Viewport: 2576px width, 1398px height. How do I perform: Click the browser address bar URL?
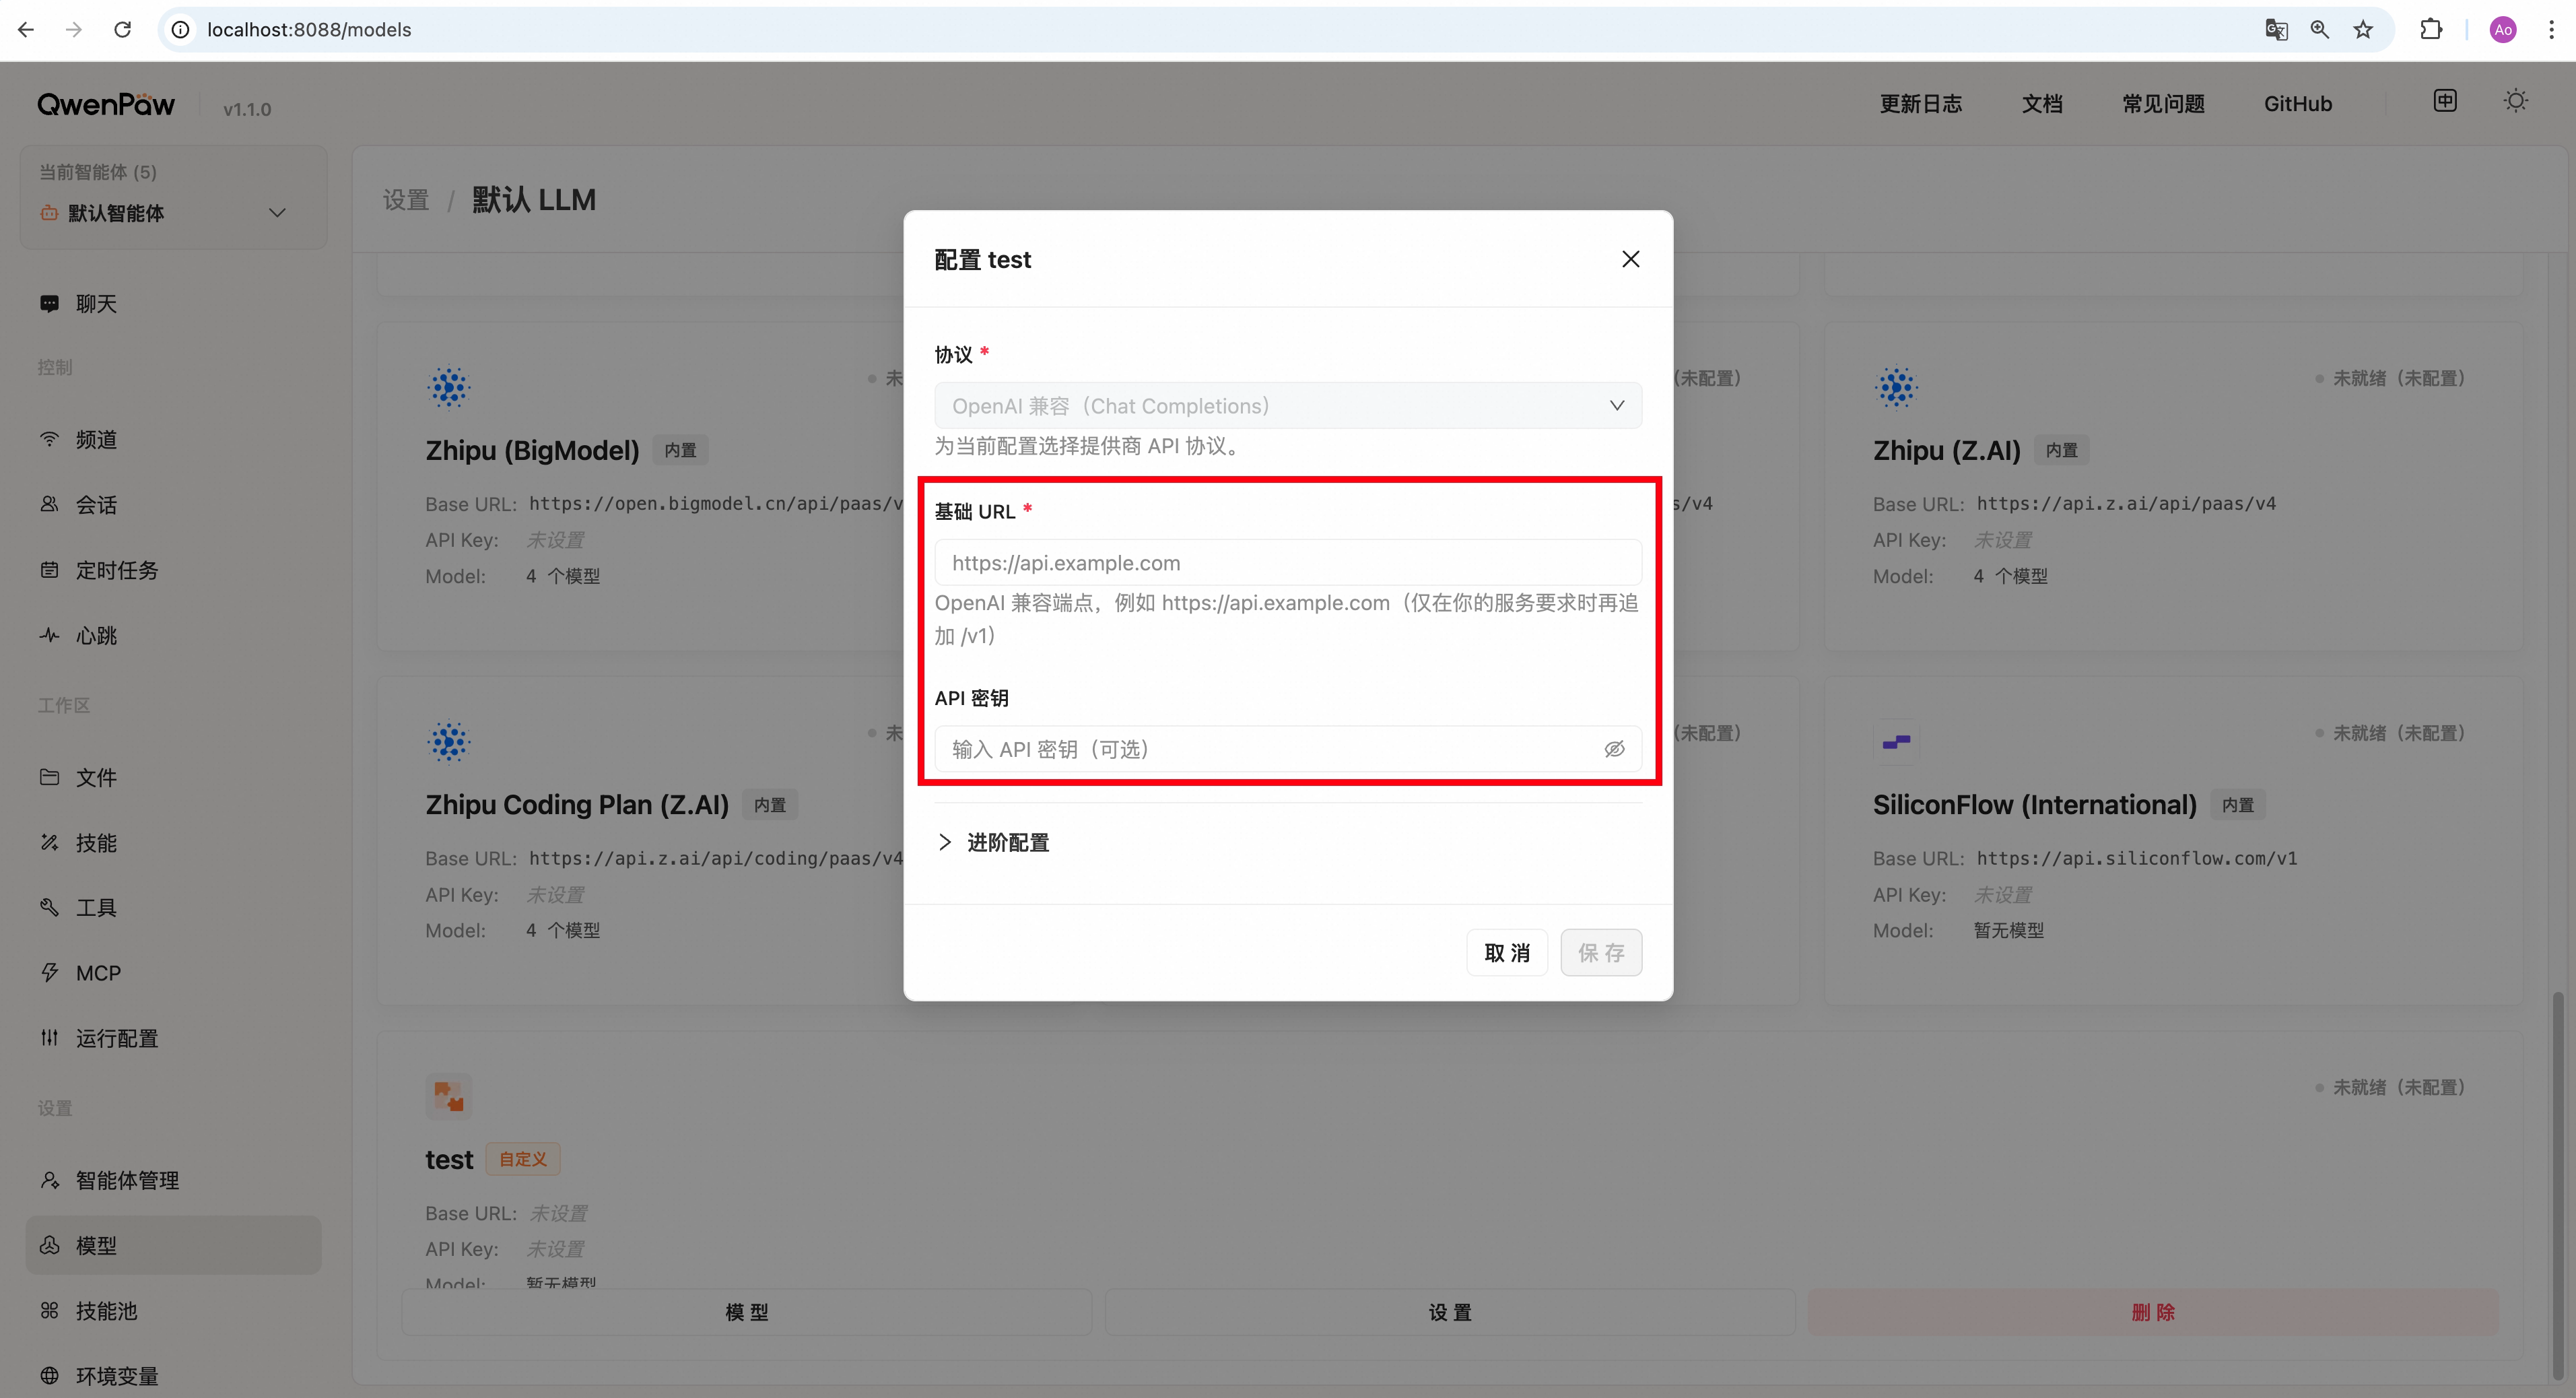point(309,30)
